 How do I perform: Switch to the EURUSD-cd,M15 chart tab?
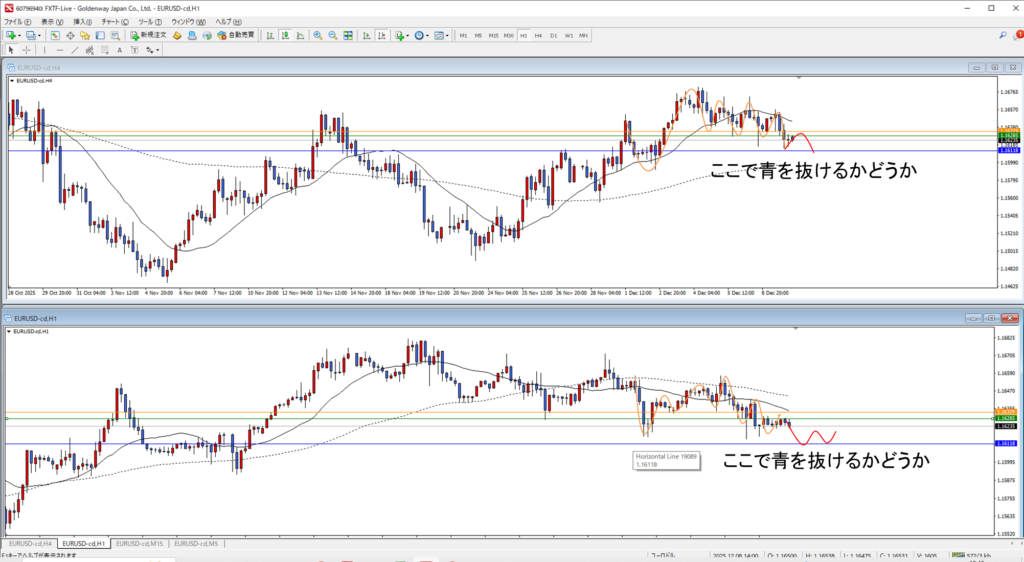[140, 544]
